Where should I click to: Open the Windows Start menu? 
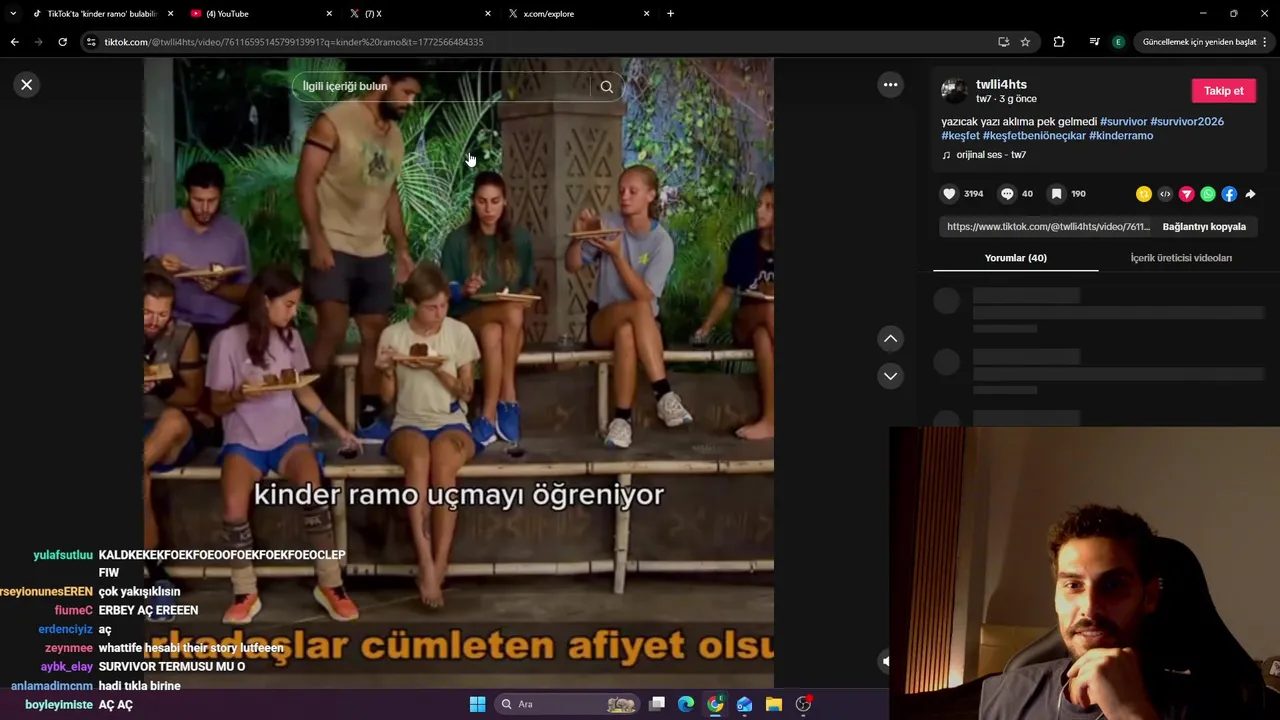pyautogui.click(x=477, y=704)
